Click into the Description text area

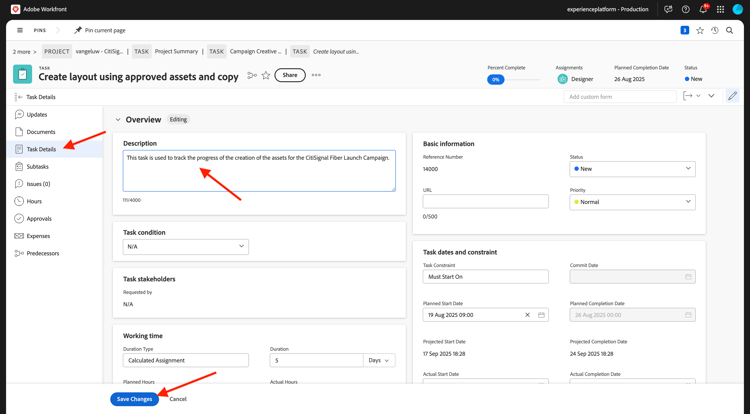click(x=259, y=171)
